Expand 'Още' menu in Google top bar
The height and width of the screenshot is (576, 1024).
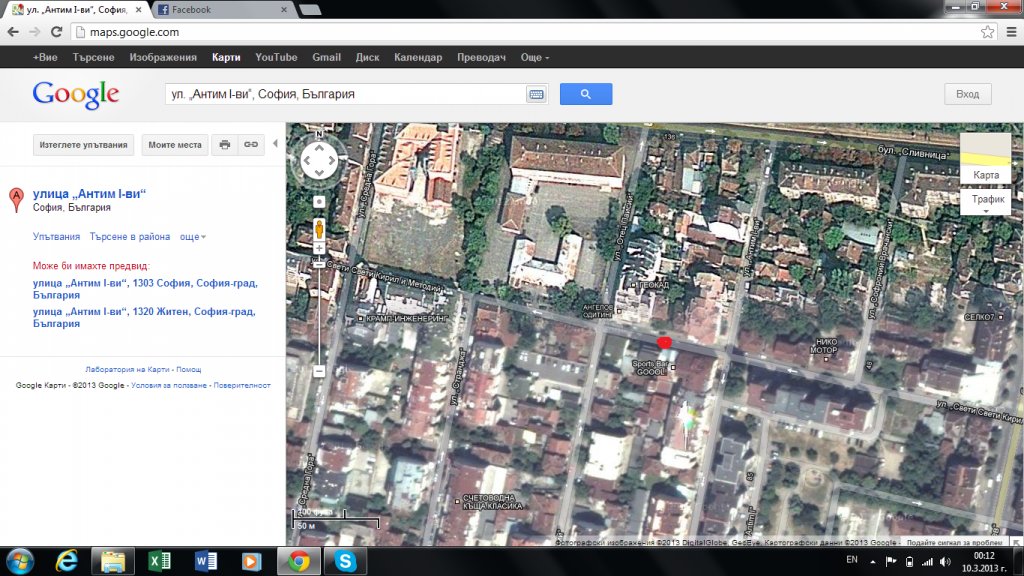pos(535,58)
